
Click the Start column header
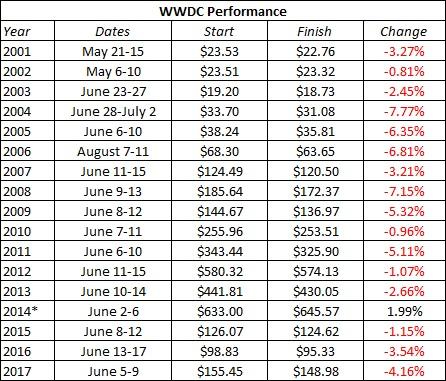(219, 31)
